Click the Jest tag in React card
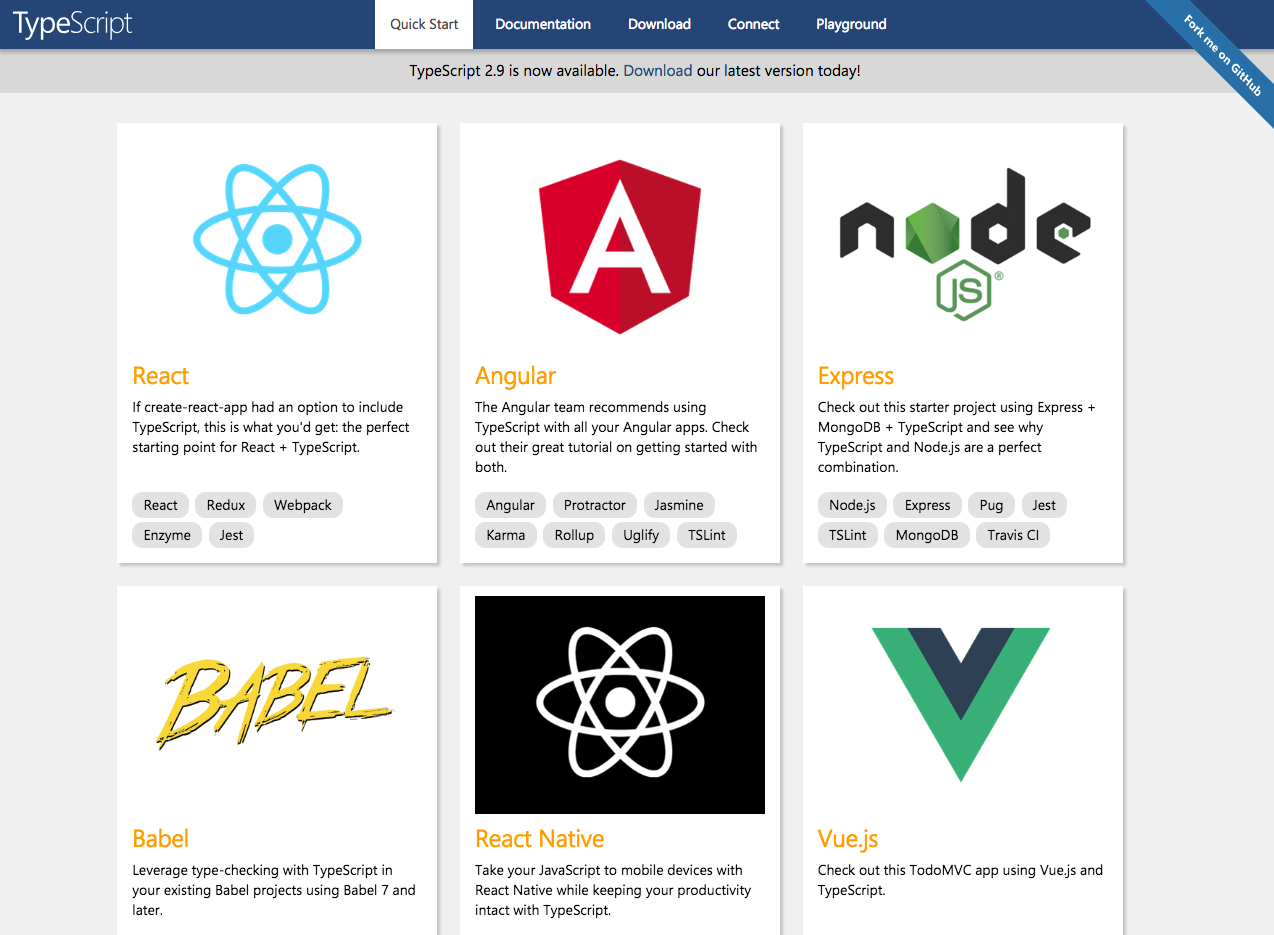This screenshot has width=1274, height=935. point(231,535)
